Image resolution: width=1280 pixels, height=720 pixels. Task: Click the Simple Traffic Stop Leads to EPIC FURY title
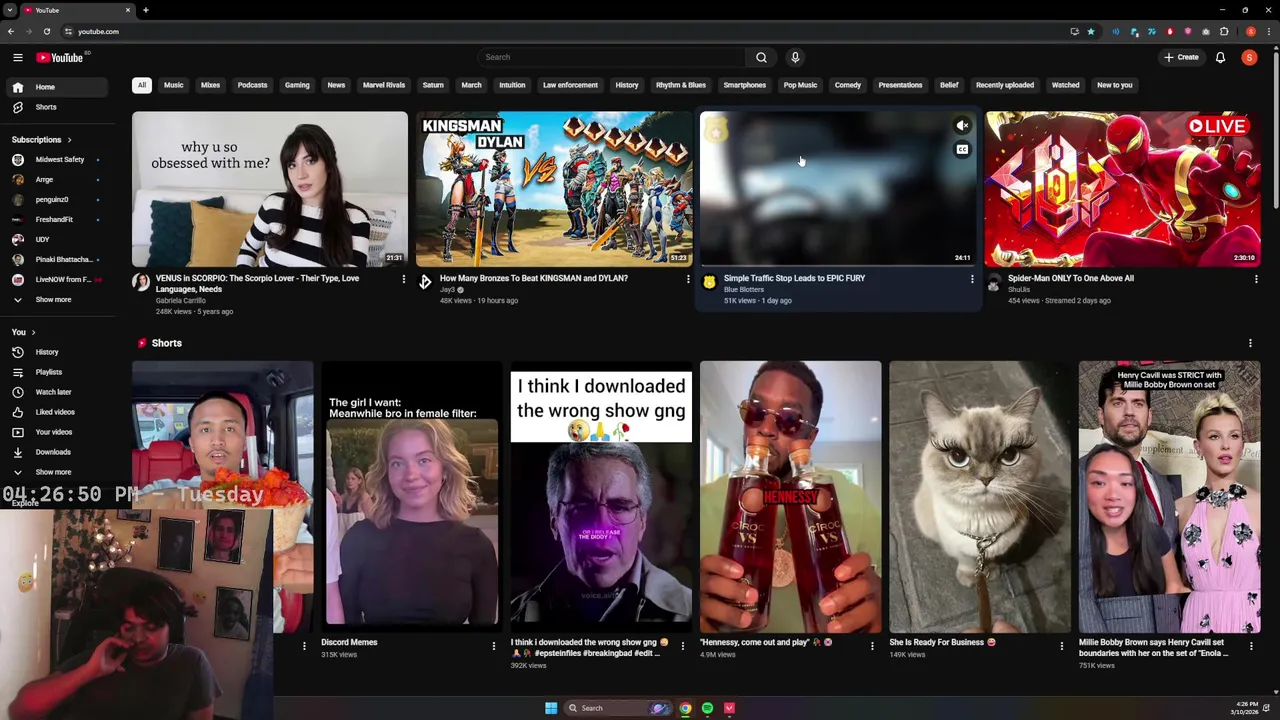pyautogui.click(x=794, y=278)
